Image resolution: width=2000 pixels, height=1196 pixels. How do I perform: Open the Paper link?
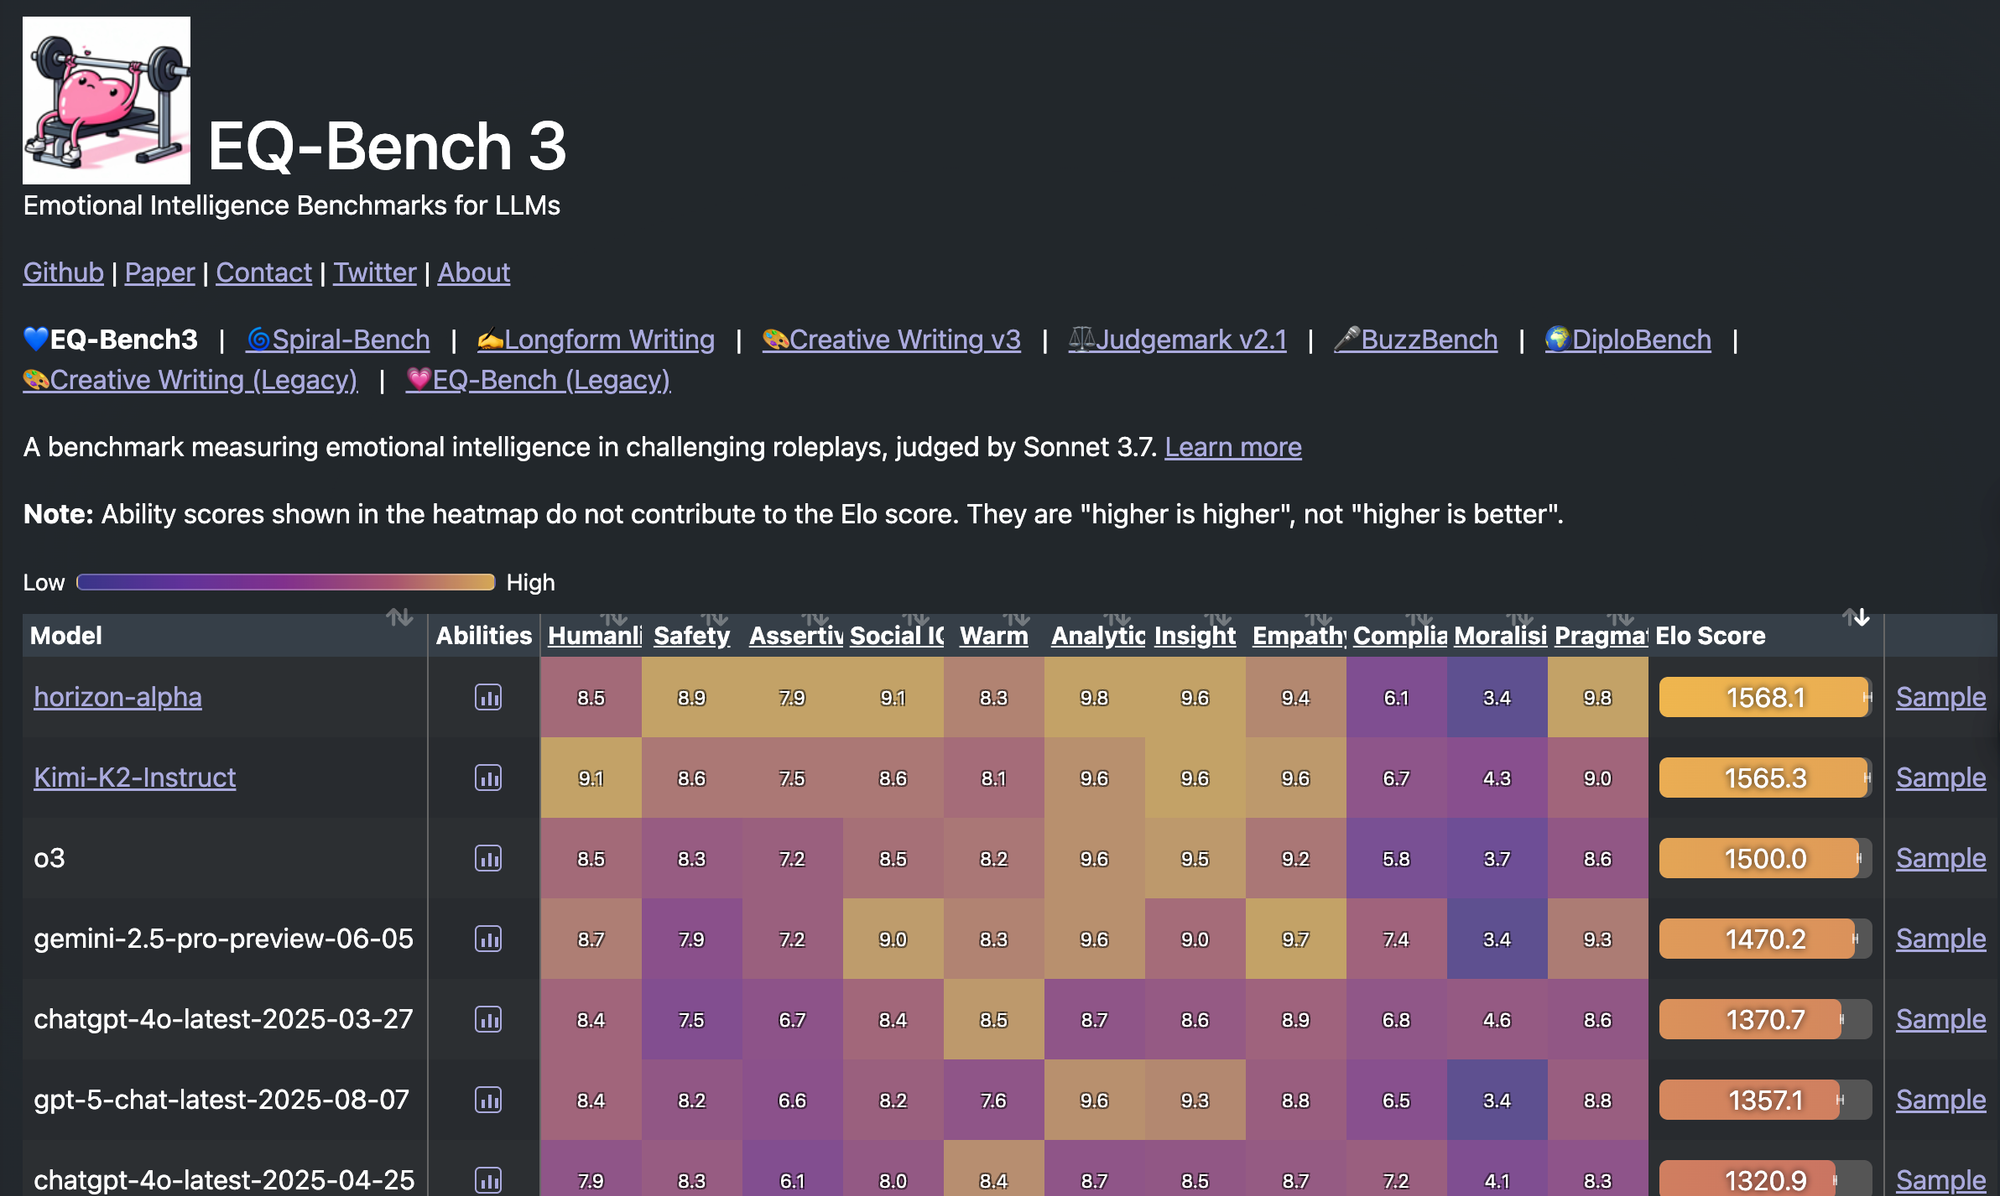click(160, 273)
